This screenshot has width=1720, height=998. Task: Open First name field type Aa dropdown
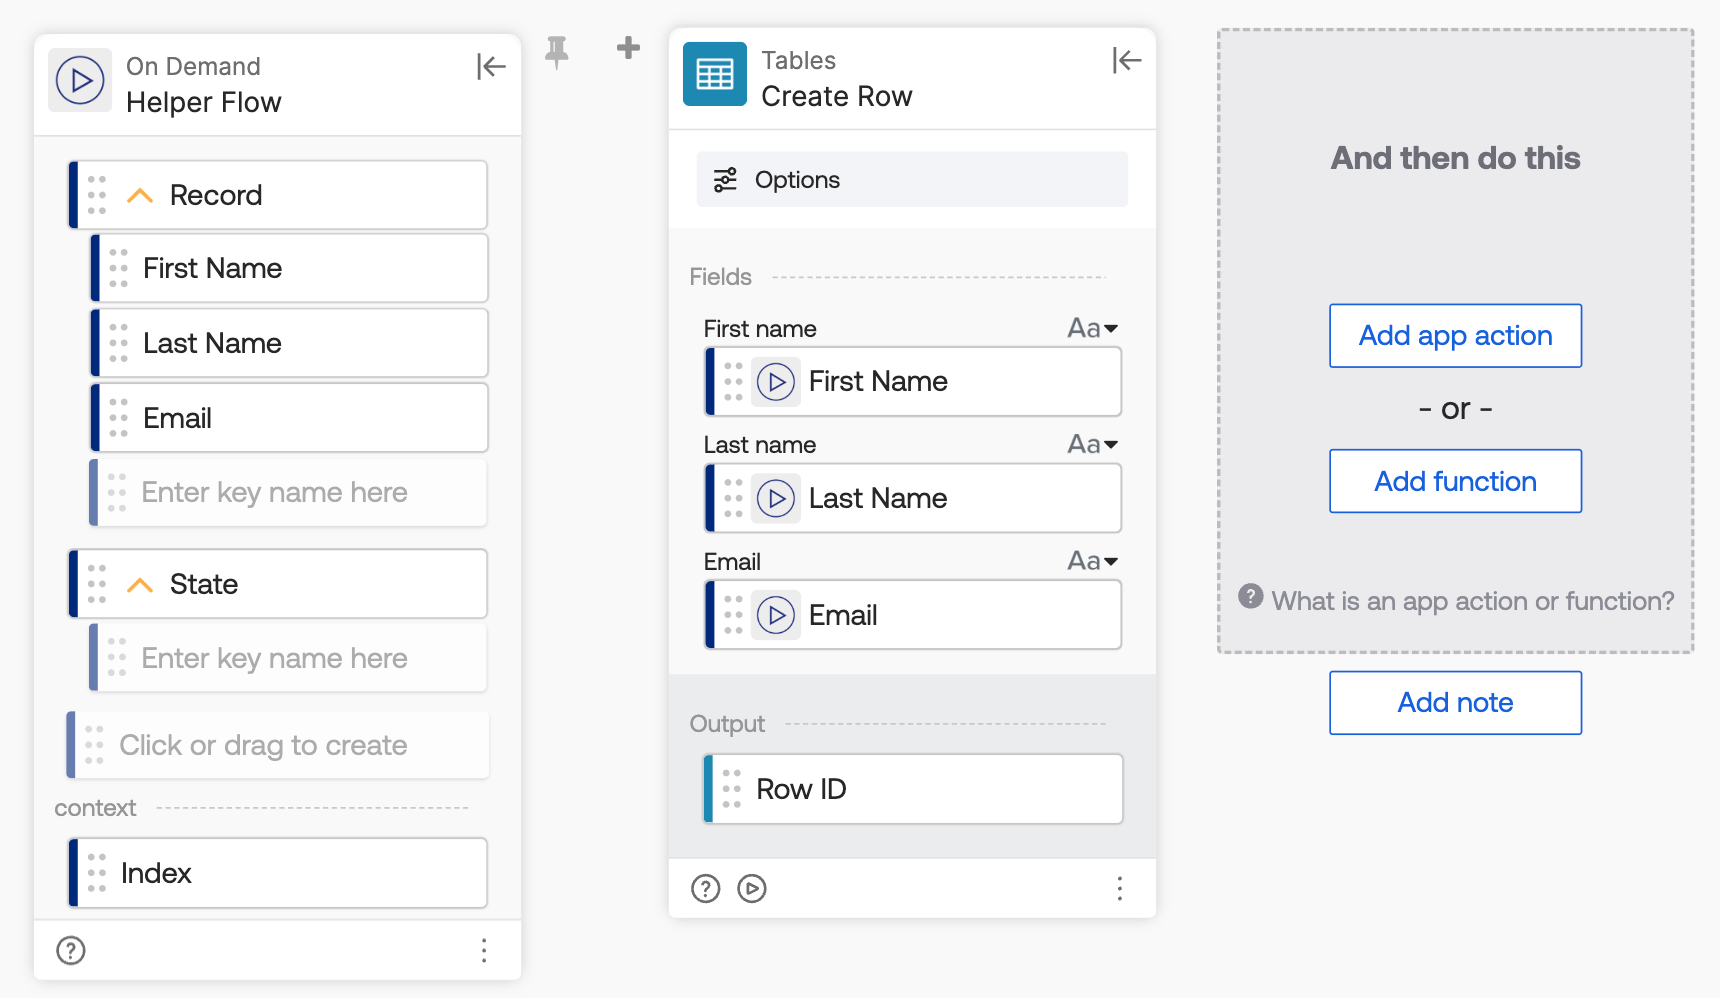1093,328
